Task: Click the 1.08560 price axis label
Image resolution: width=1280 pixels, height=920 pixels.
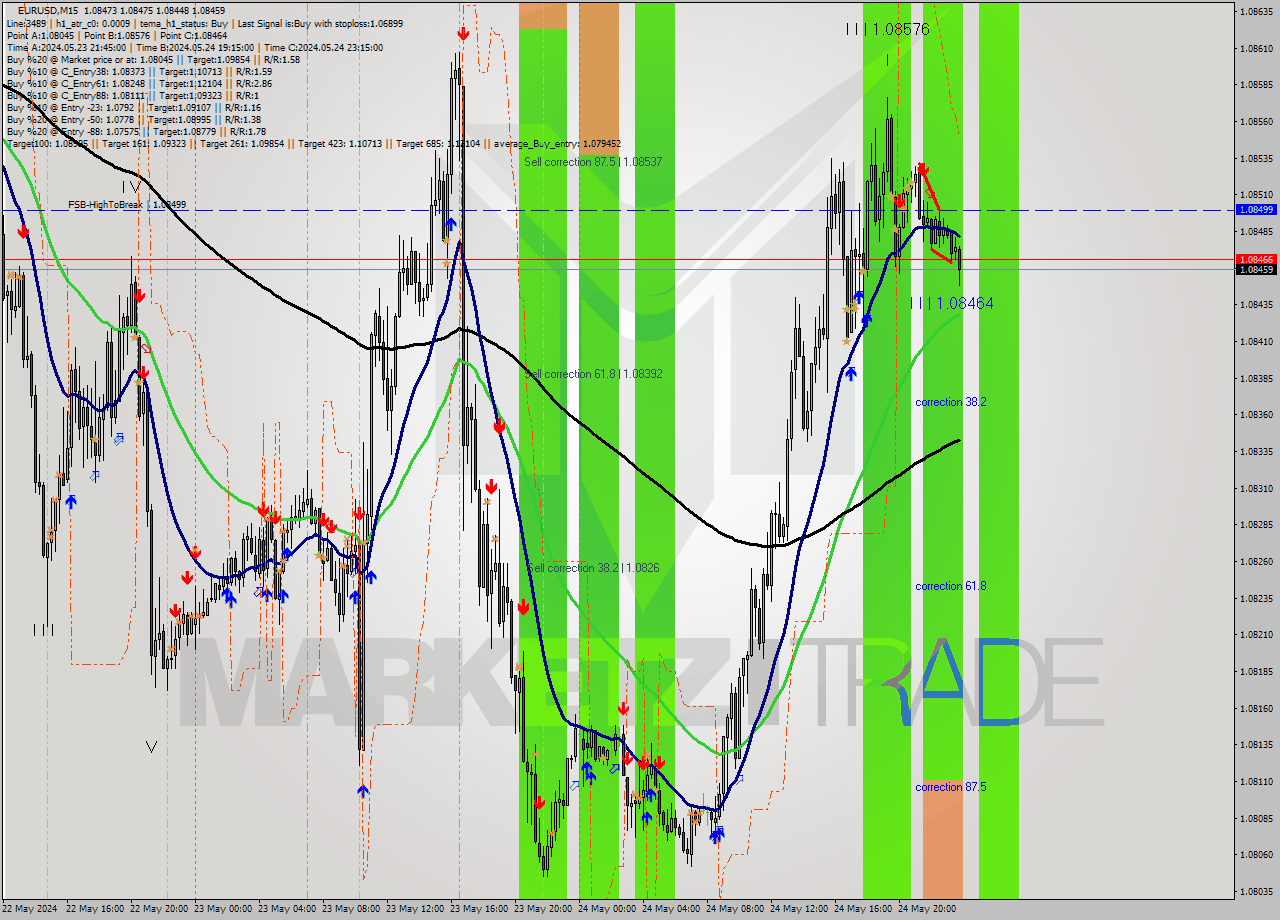Action: (1255, 122)
